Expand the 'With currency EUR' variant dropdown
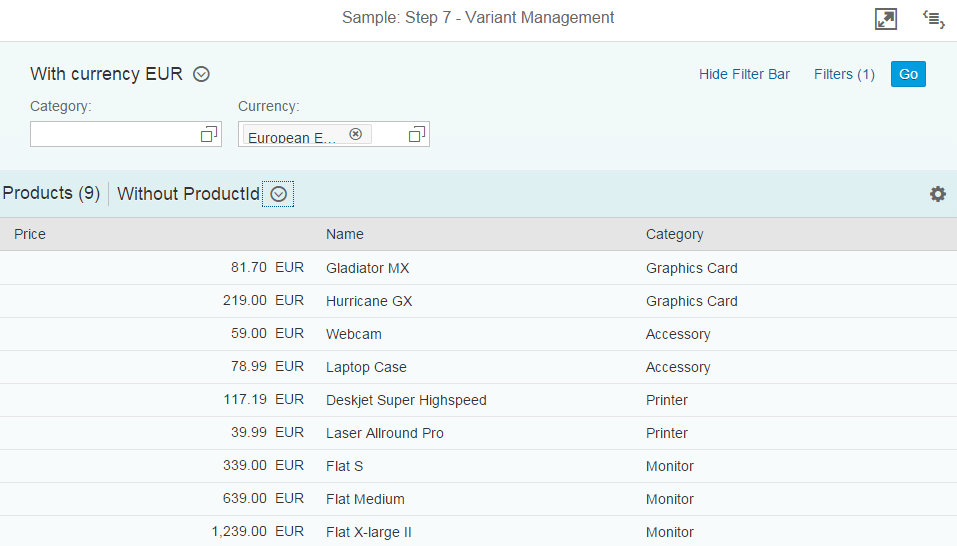The width and height of the screenshot is (957, 546). 201,74
